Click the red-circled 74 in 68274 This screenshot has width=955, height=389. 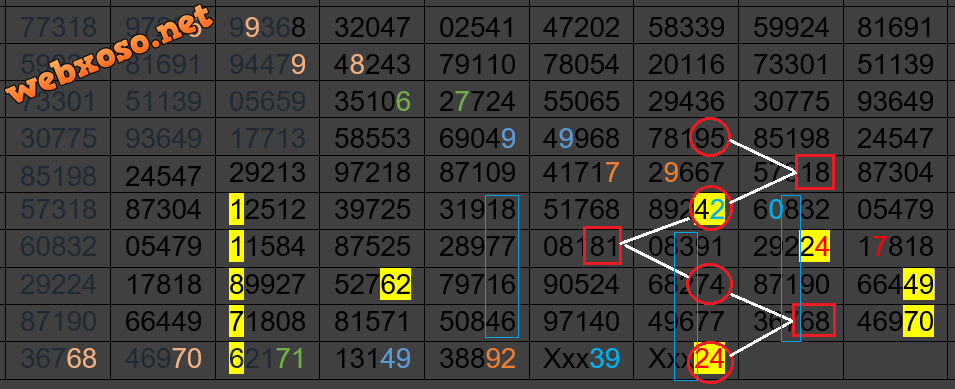point(708,284)
